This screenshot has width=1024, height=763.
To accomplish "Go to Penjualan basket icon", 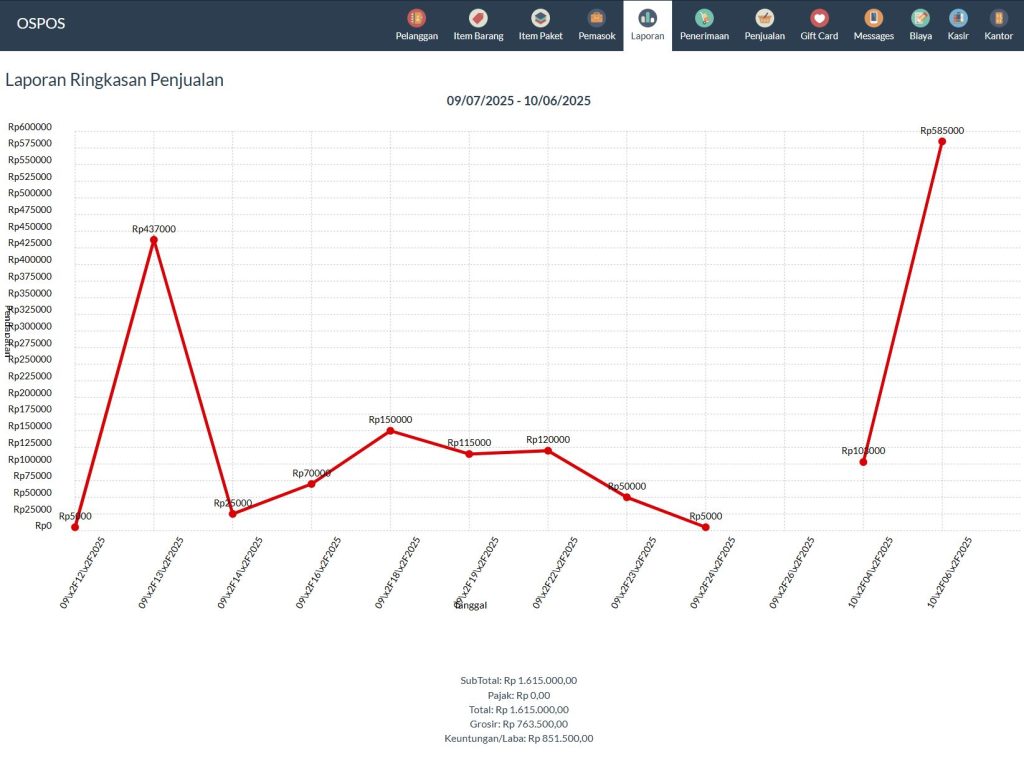I will click(x=764, y=18).
